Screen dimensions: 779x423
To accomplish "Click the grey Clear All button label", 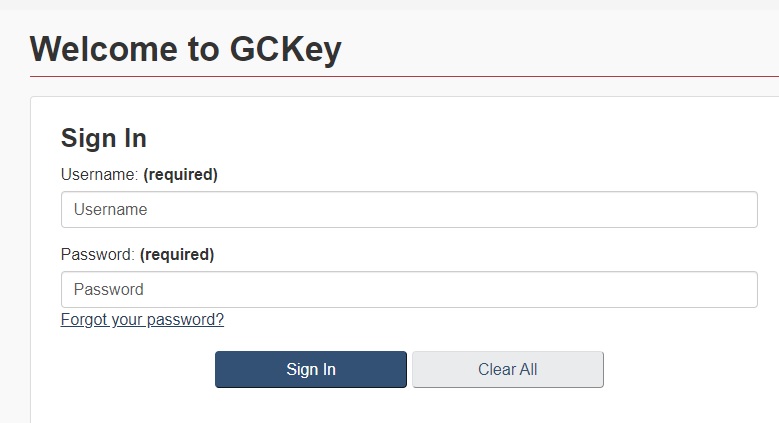I will point(508,369).
